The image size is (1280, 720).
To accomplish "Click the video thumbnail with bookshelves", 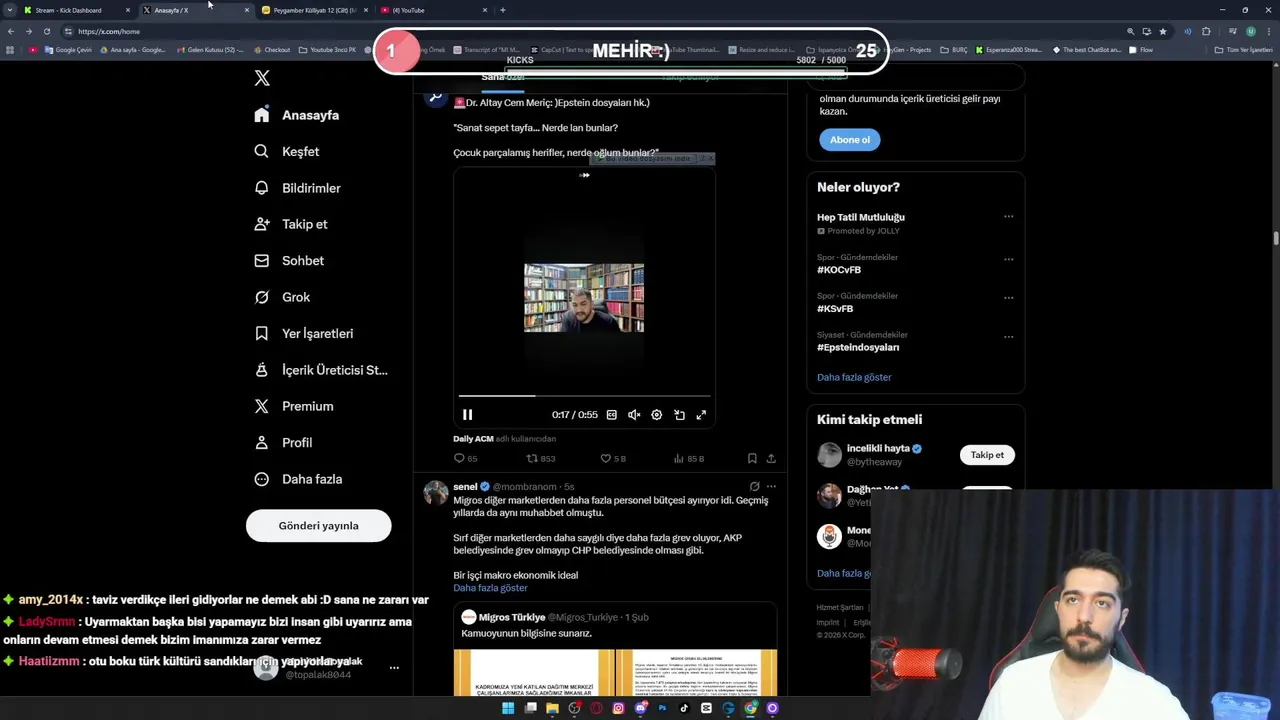I will [x=584, y=298].
